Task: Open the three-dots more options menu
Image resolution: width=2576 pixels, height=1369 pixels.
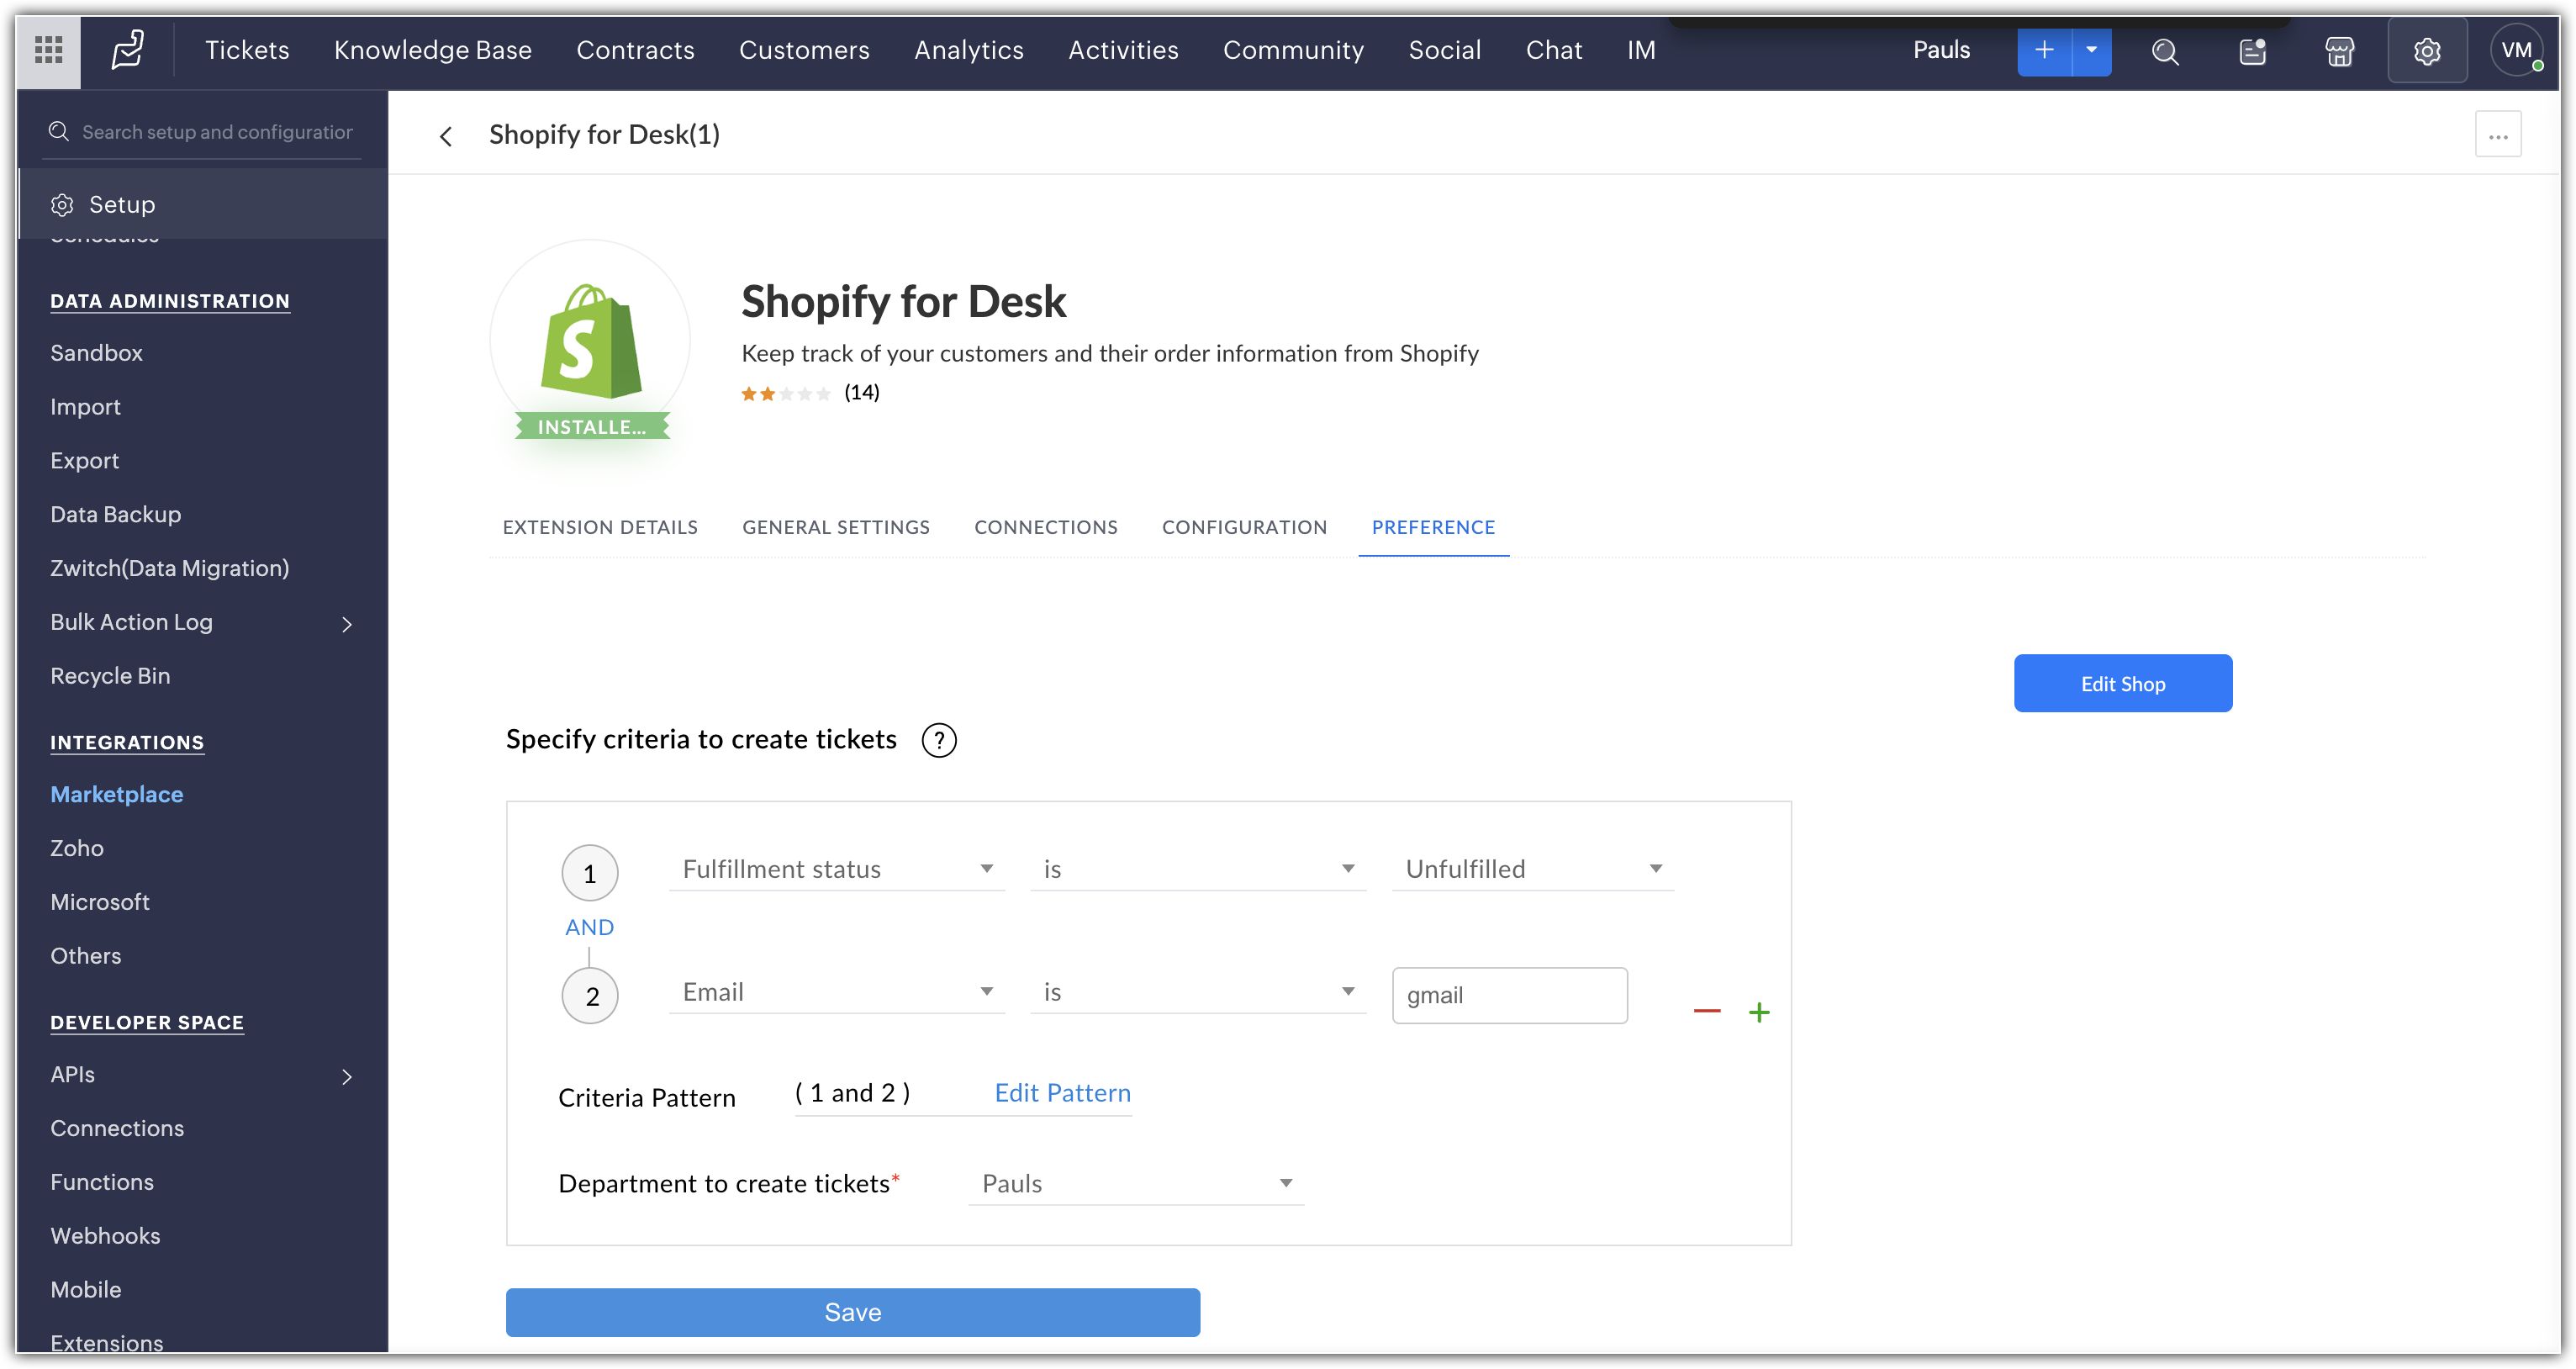Action: pos(2498,135)
